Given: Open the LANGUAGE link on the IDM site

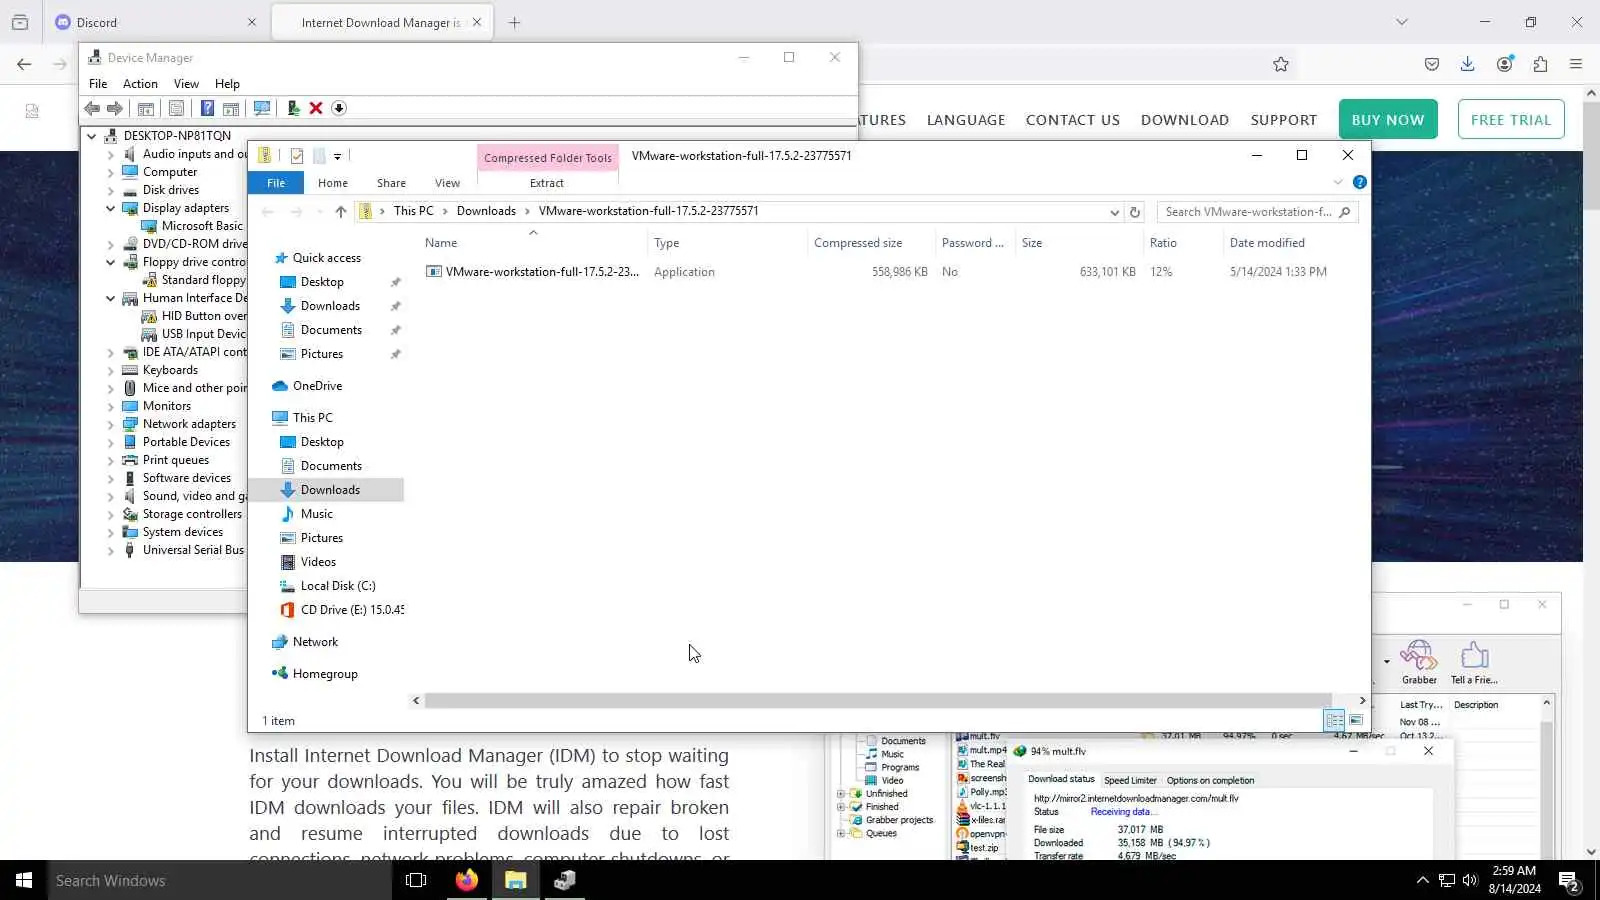Looking at the screenshot, I should point(966,120).
